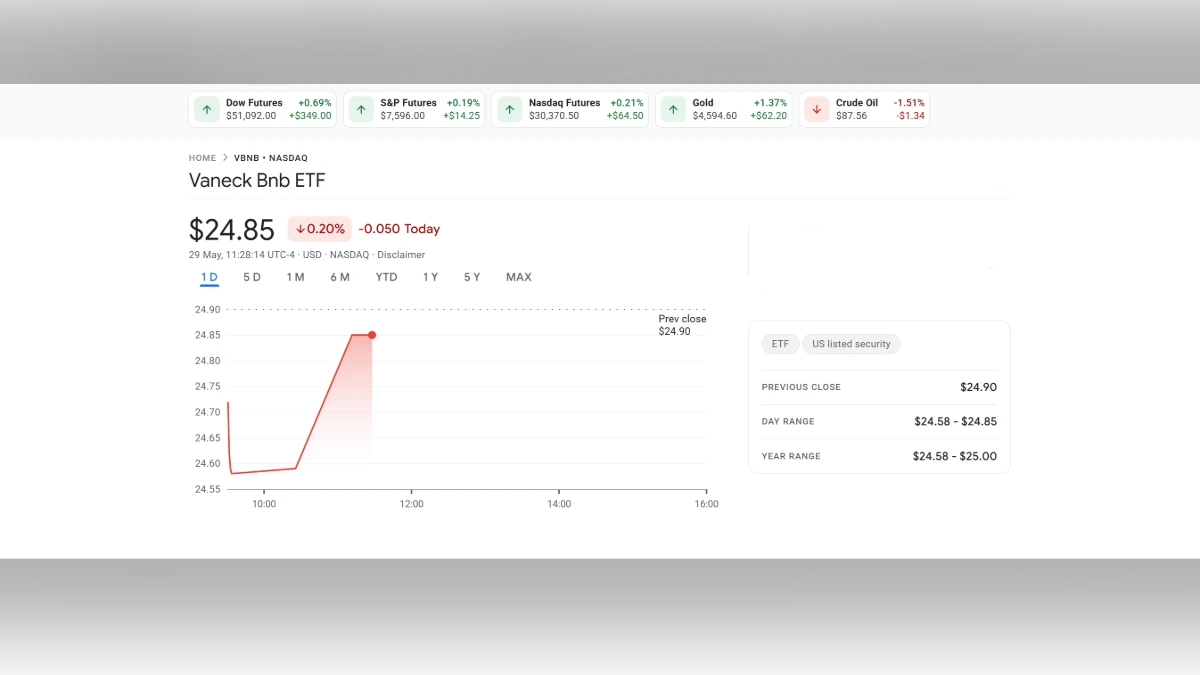Click the Crude Oil red down-arrow icon

(x=817, y=110)
